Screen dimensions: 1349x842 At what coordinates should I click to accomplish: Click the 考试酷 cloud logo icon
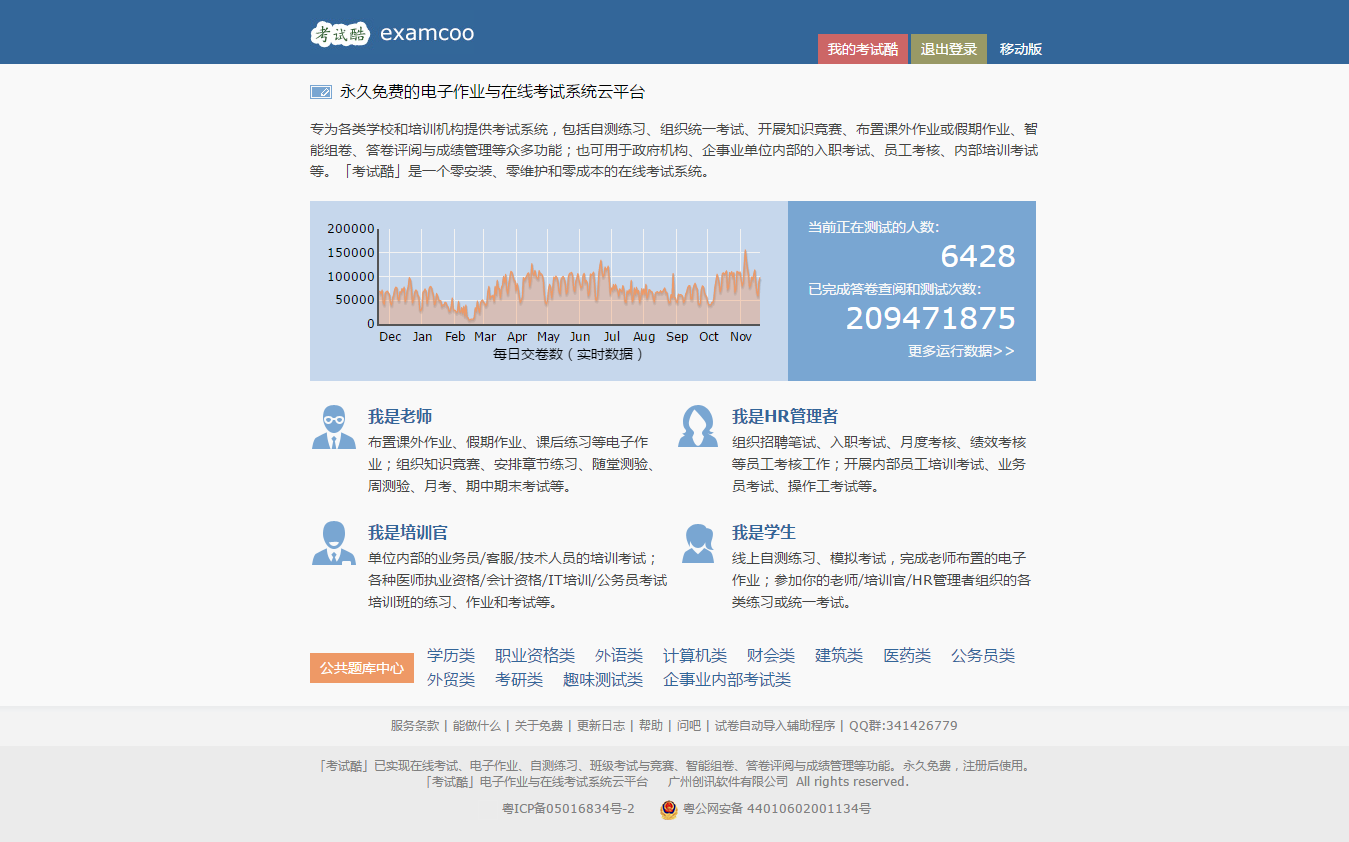tap(340, 34)
